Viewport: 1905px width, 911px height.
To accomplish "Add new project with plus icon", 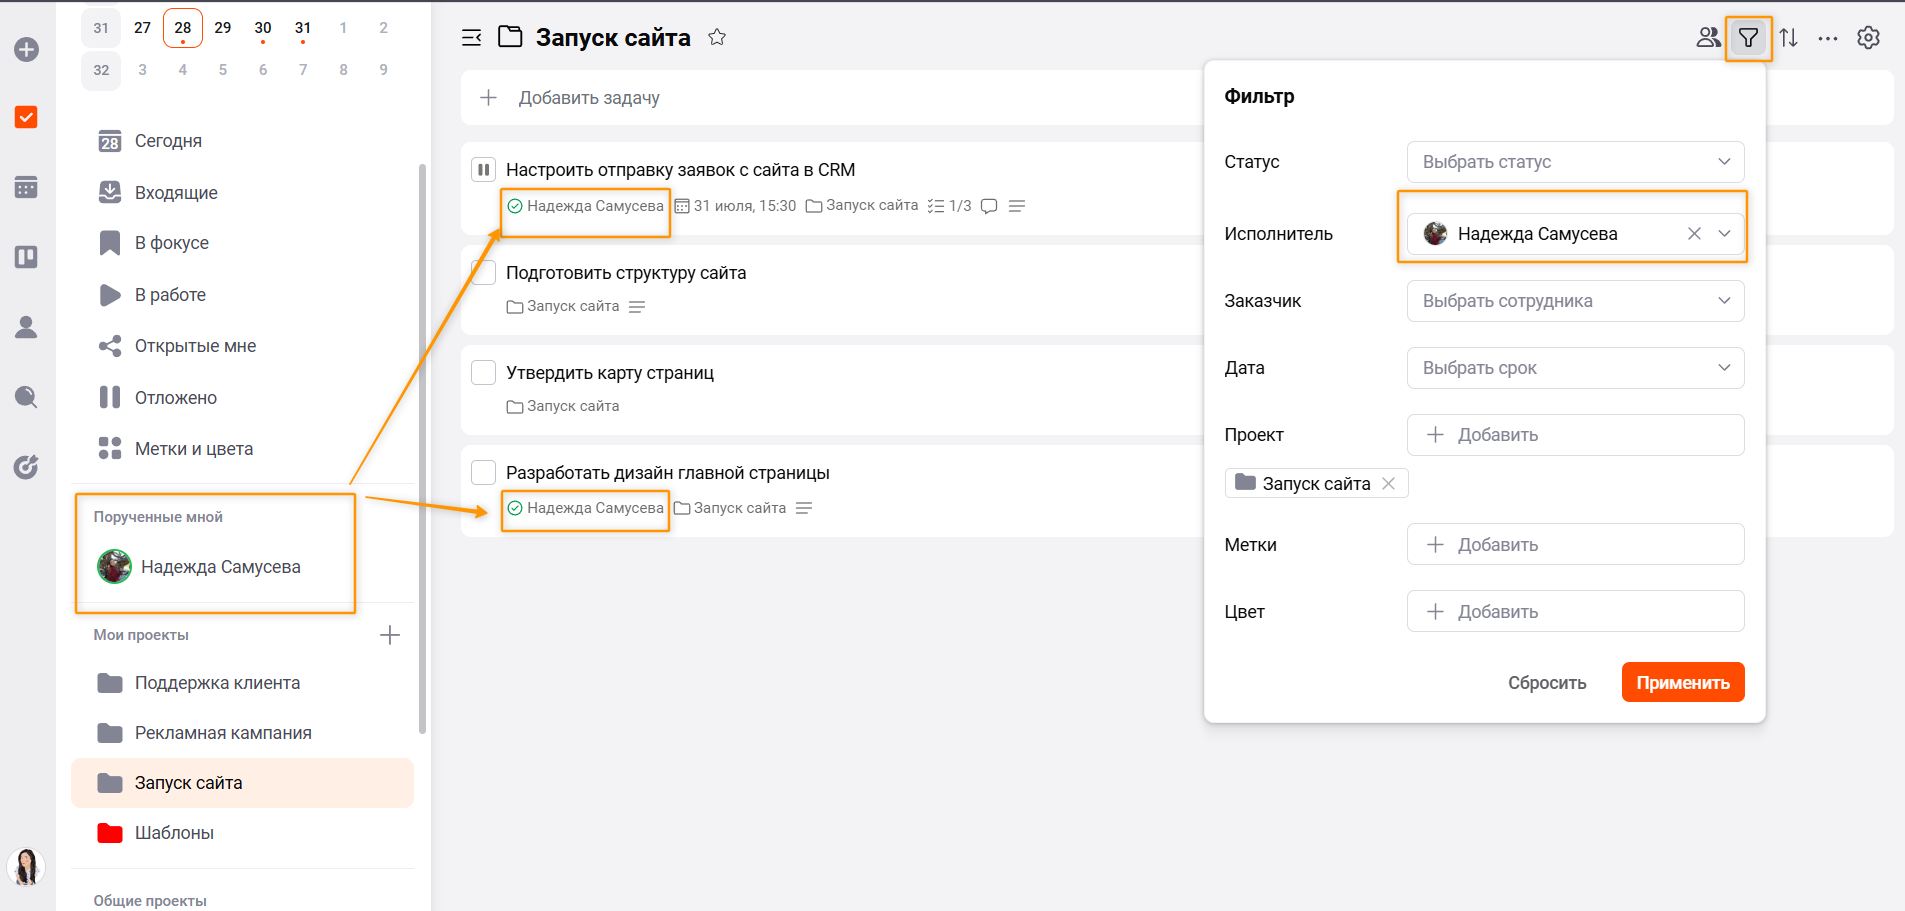I will (x=390, y=635).
